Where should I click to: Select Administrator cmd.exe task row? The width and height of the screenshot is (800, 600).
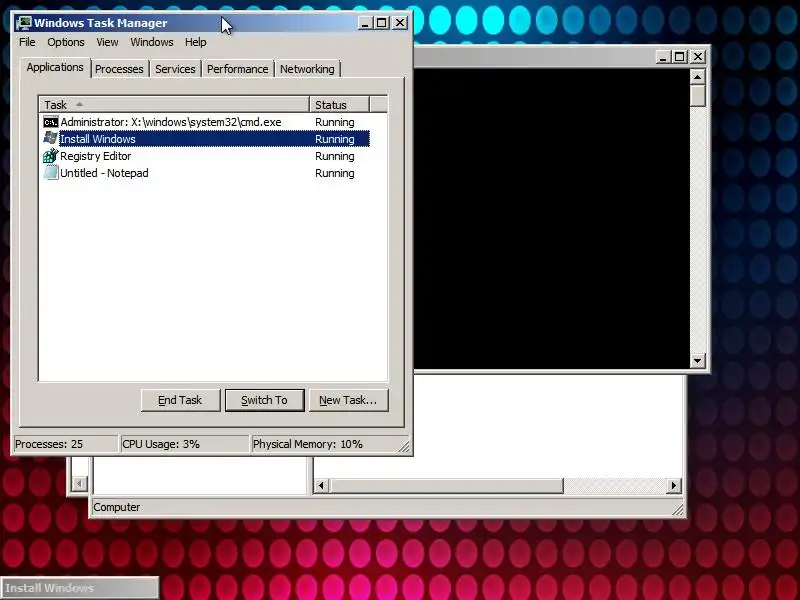coord(206,122)
